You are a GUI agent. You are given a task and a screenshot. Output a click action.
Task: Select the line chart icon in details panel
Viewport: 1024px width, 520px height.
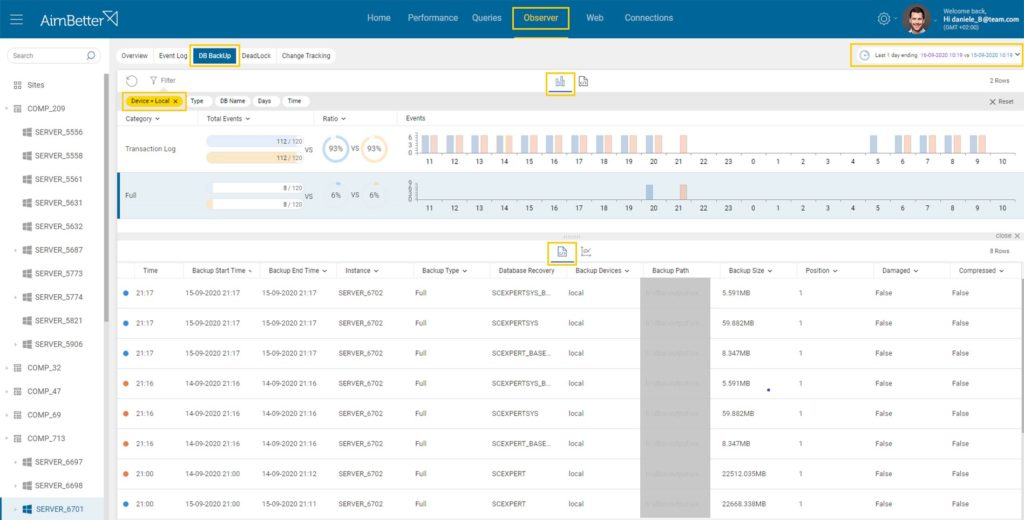(x=586, y=252)
